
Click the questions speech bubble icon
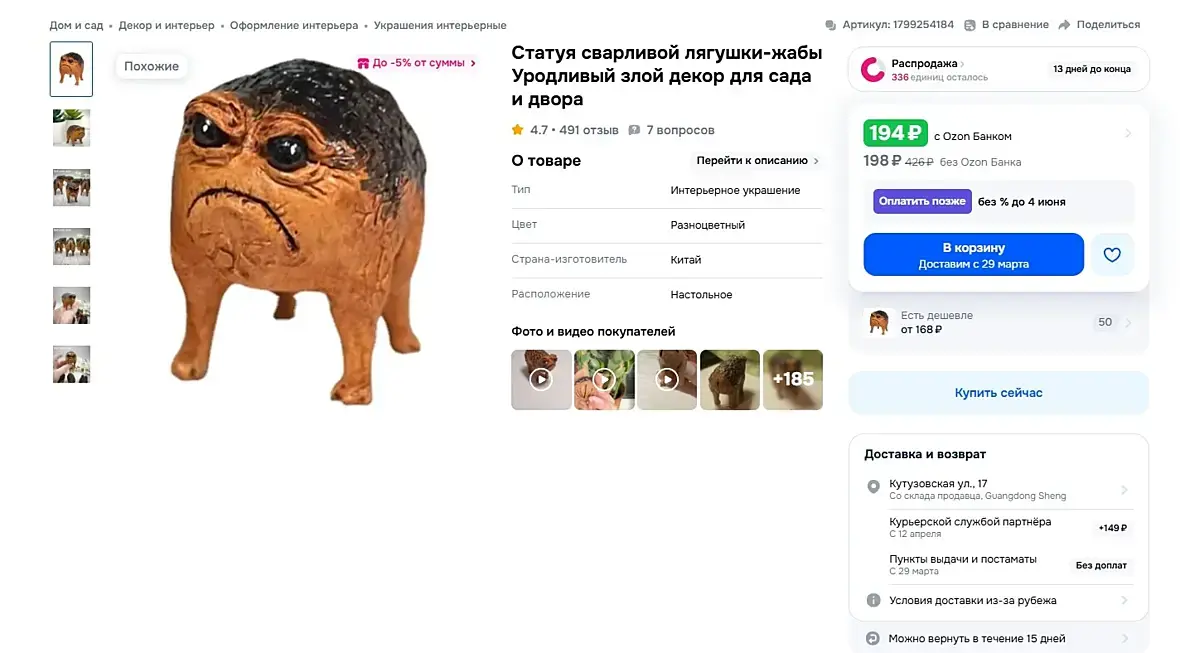634,130
